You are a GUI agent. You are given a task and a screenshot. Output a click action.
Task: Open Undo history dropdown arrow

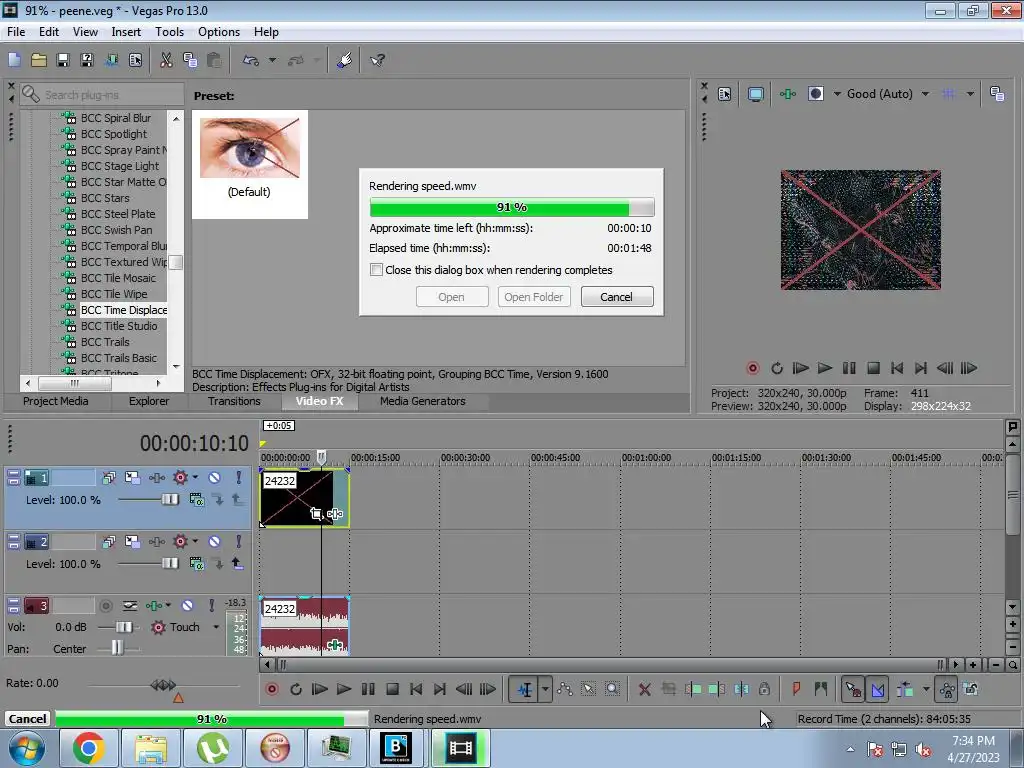tap(272, 61)
